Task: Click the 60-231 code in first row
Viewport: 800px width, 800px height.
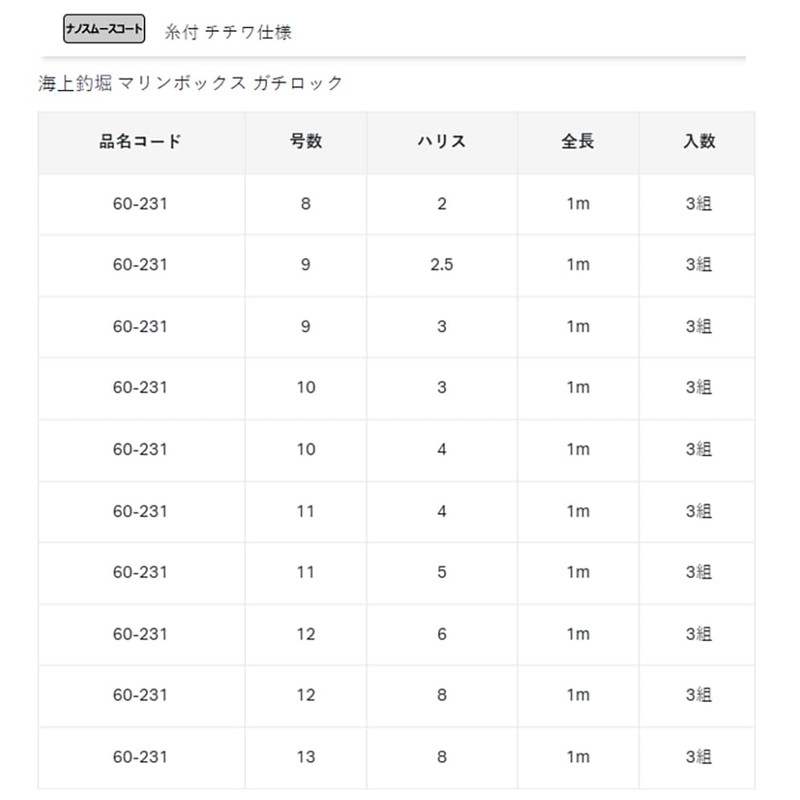Action: tap(141, 204)
